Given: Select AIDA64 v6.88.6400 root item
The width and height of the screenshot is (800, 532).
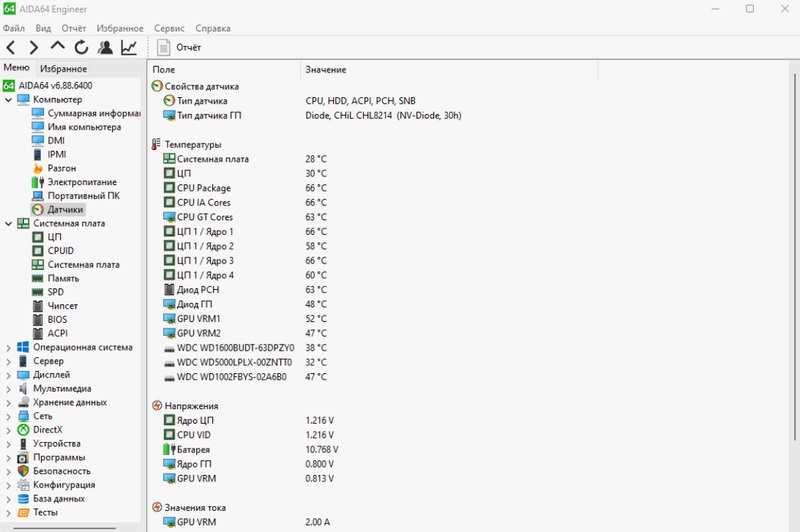Looking at the screenshot, I should click(x=56, y=86).
